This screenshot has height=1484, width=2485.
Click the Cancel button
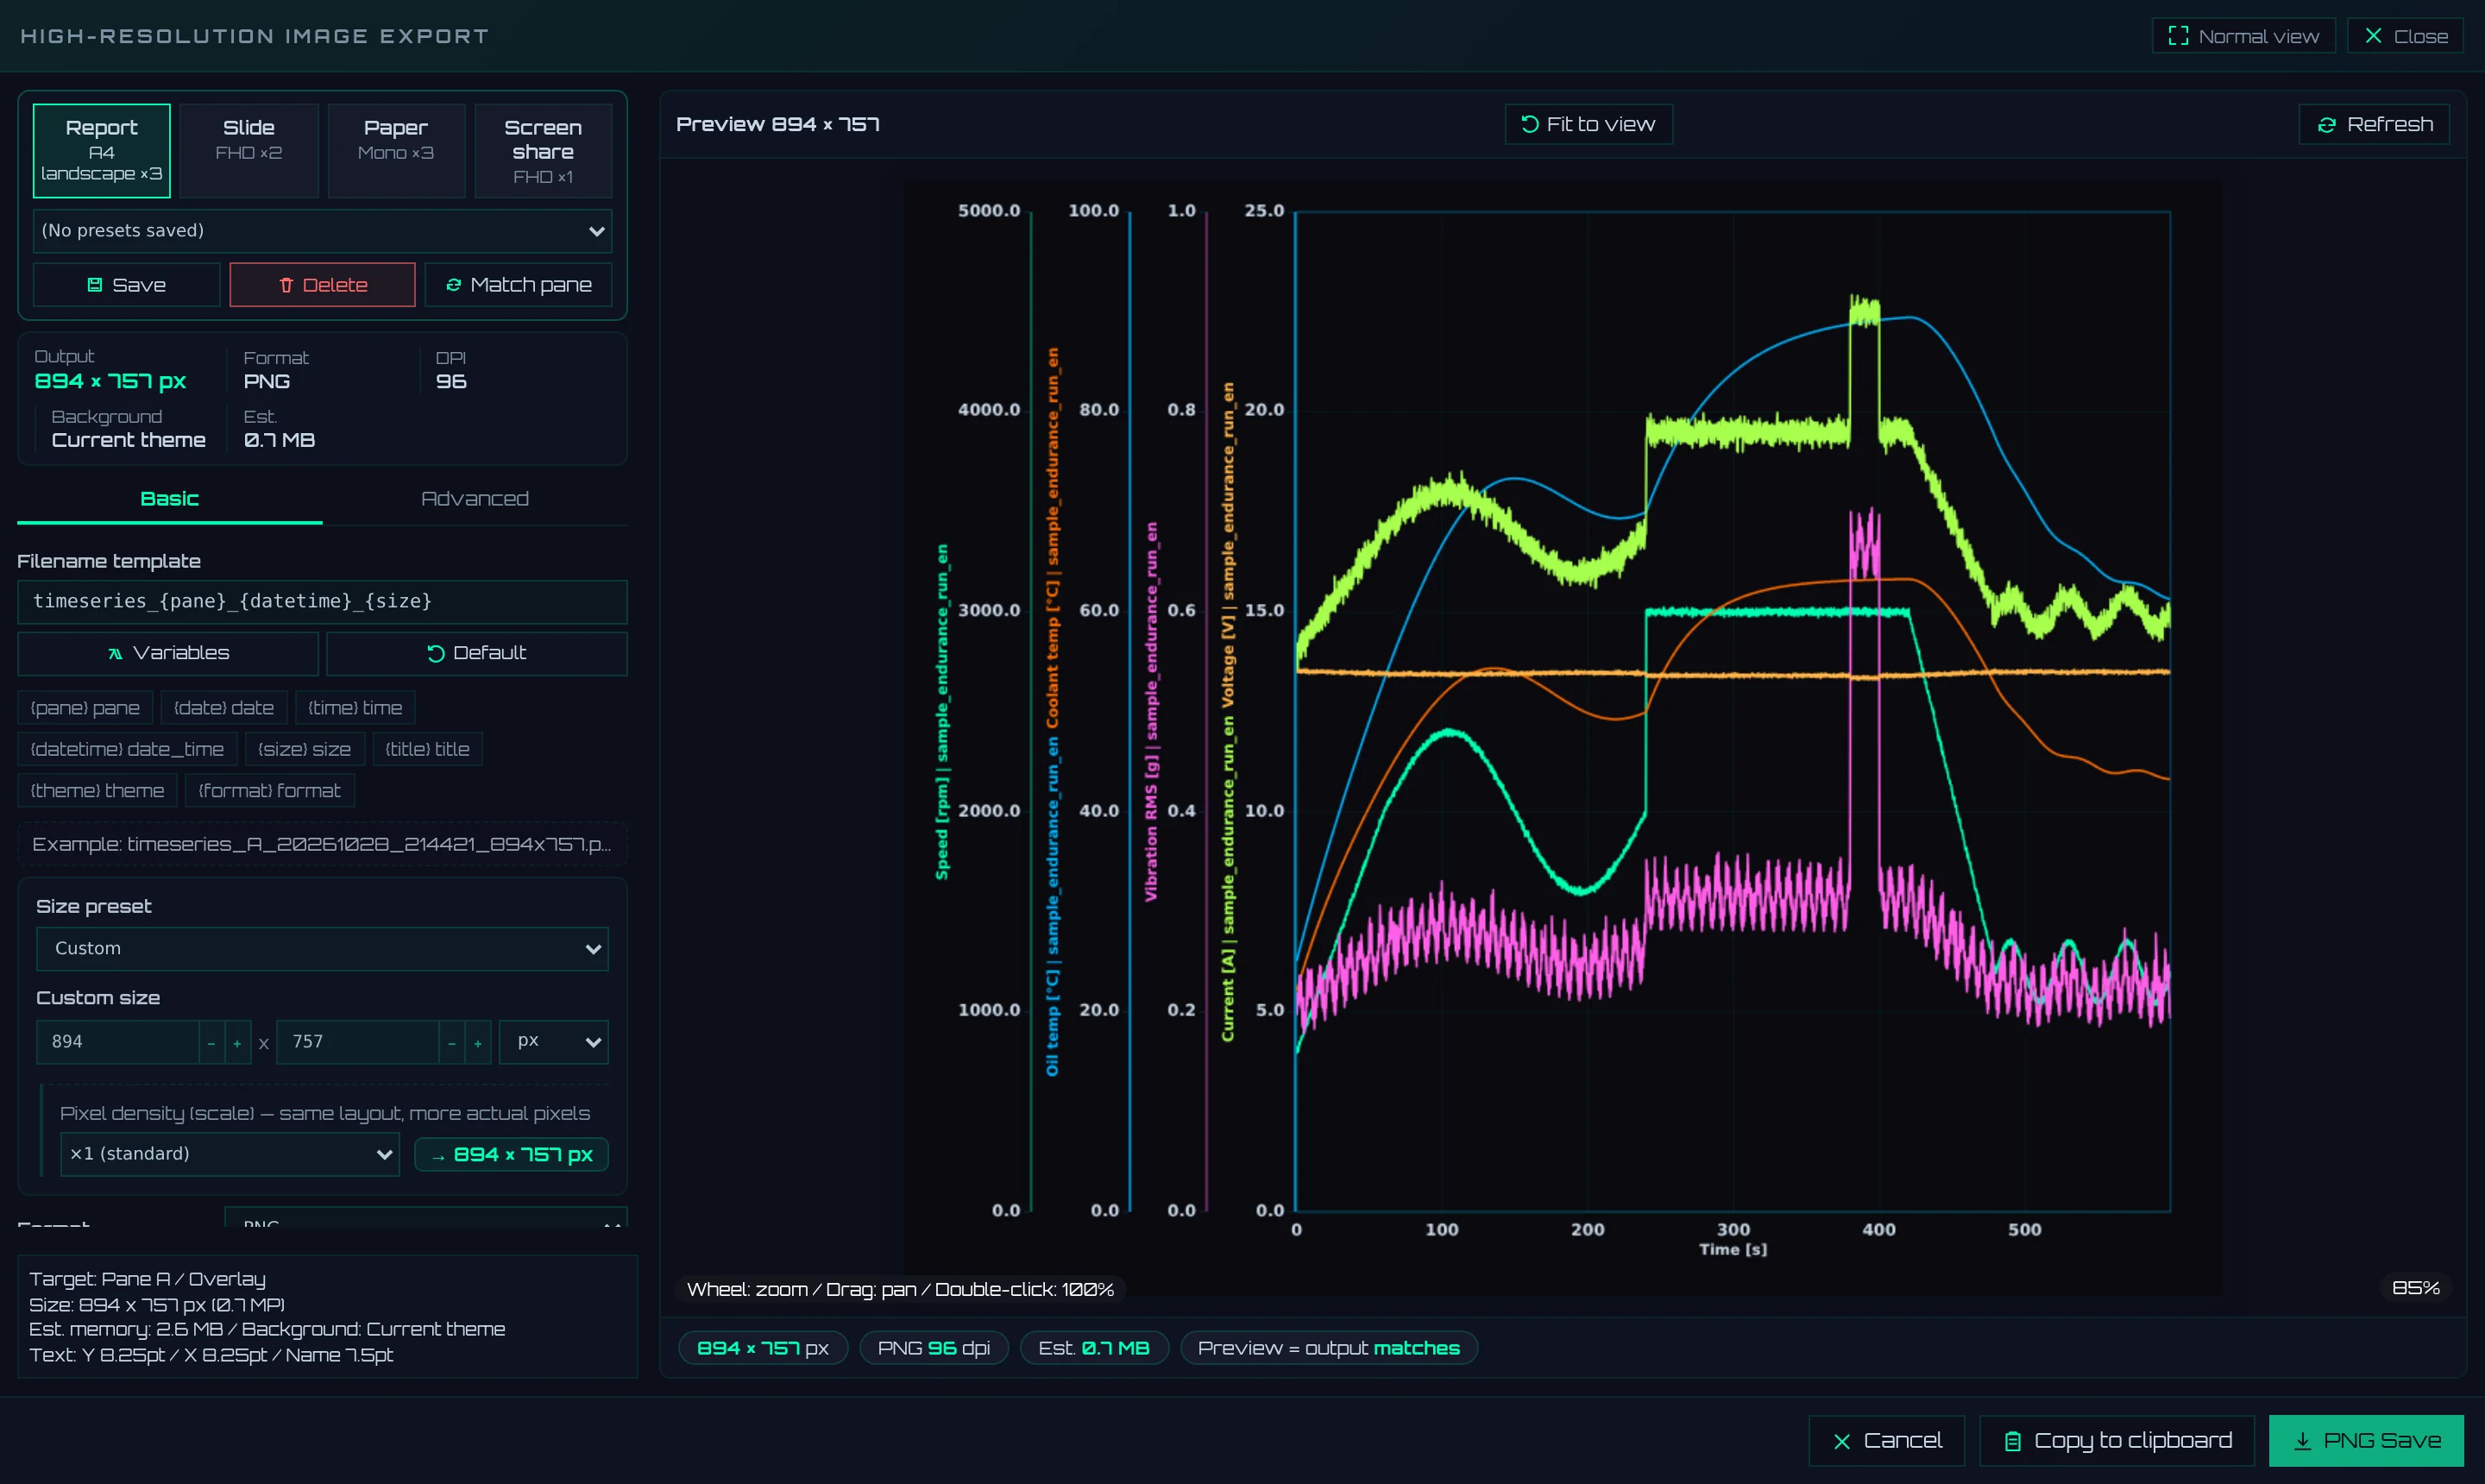[1886, 1441]
